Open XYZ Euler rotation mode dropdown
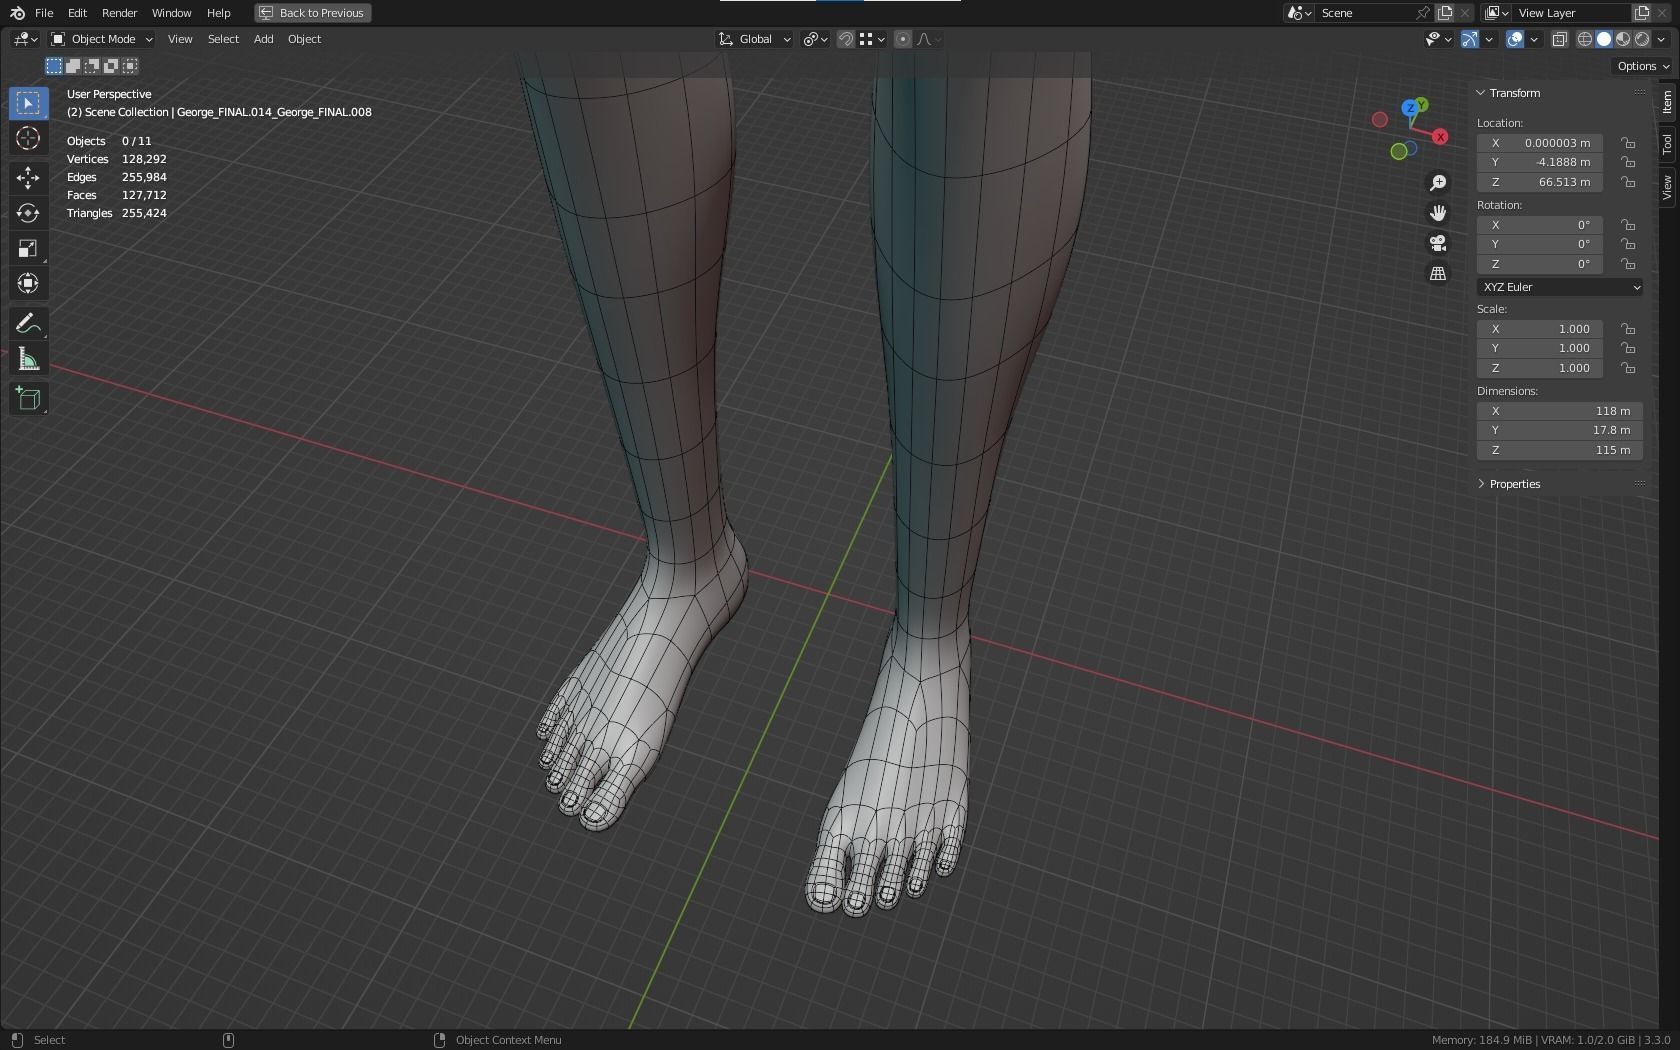The width and height of the screenshot is (1680, 1050). point(1560,287)
